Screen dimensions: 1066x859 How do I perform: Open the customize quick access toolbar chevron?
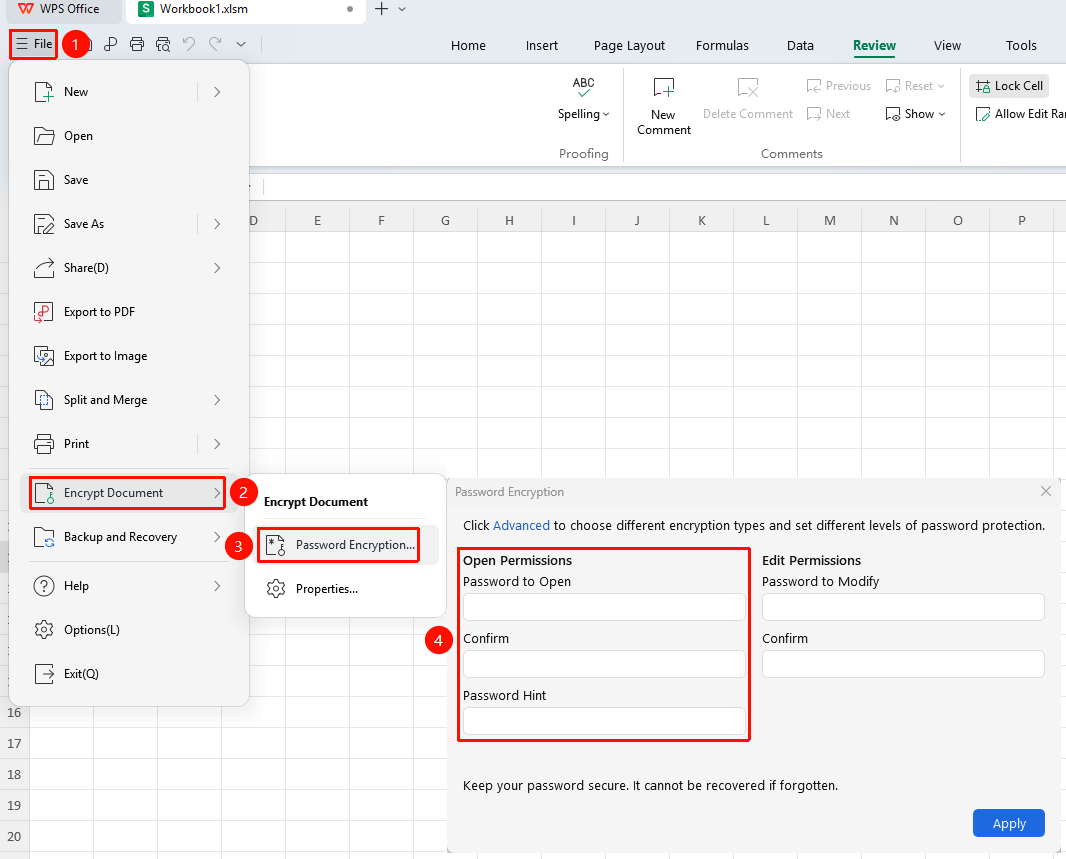(241, 44)
